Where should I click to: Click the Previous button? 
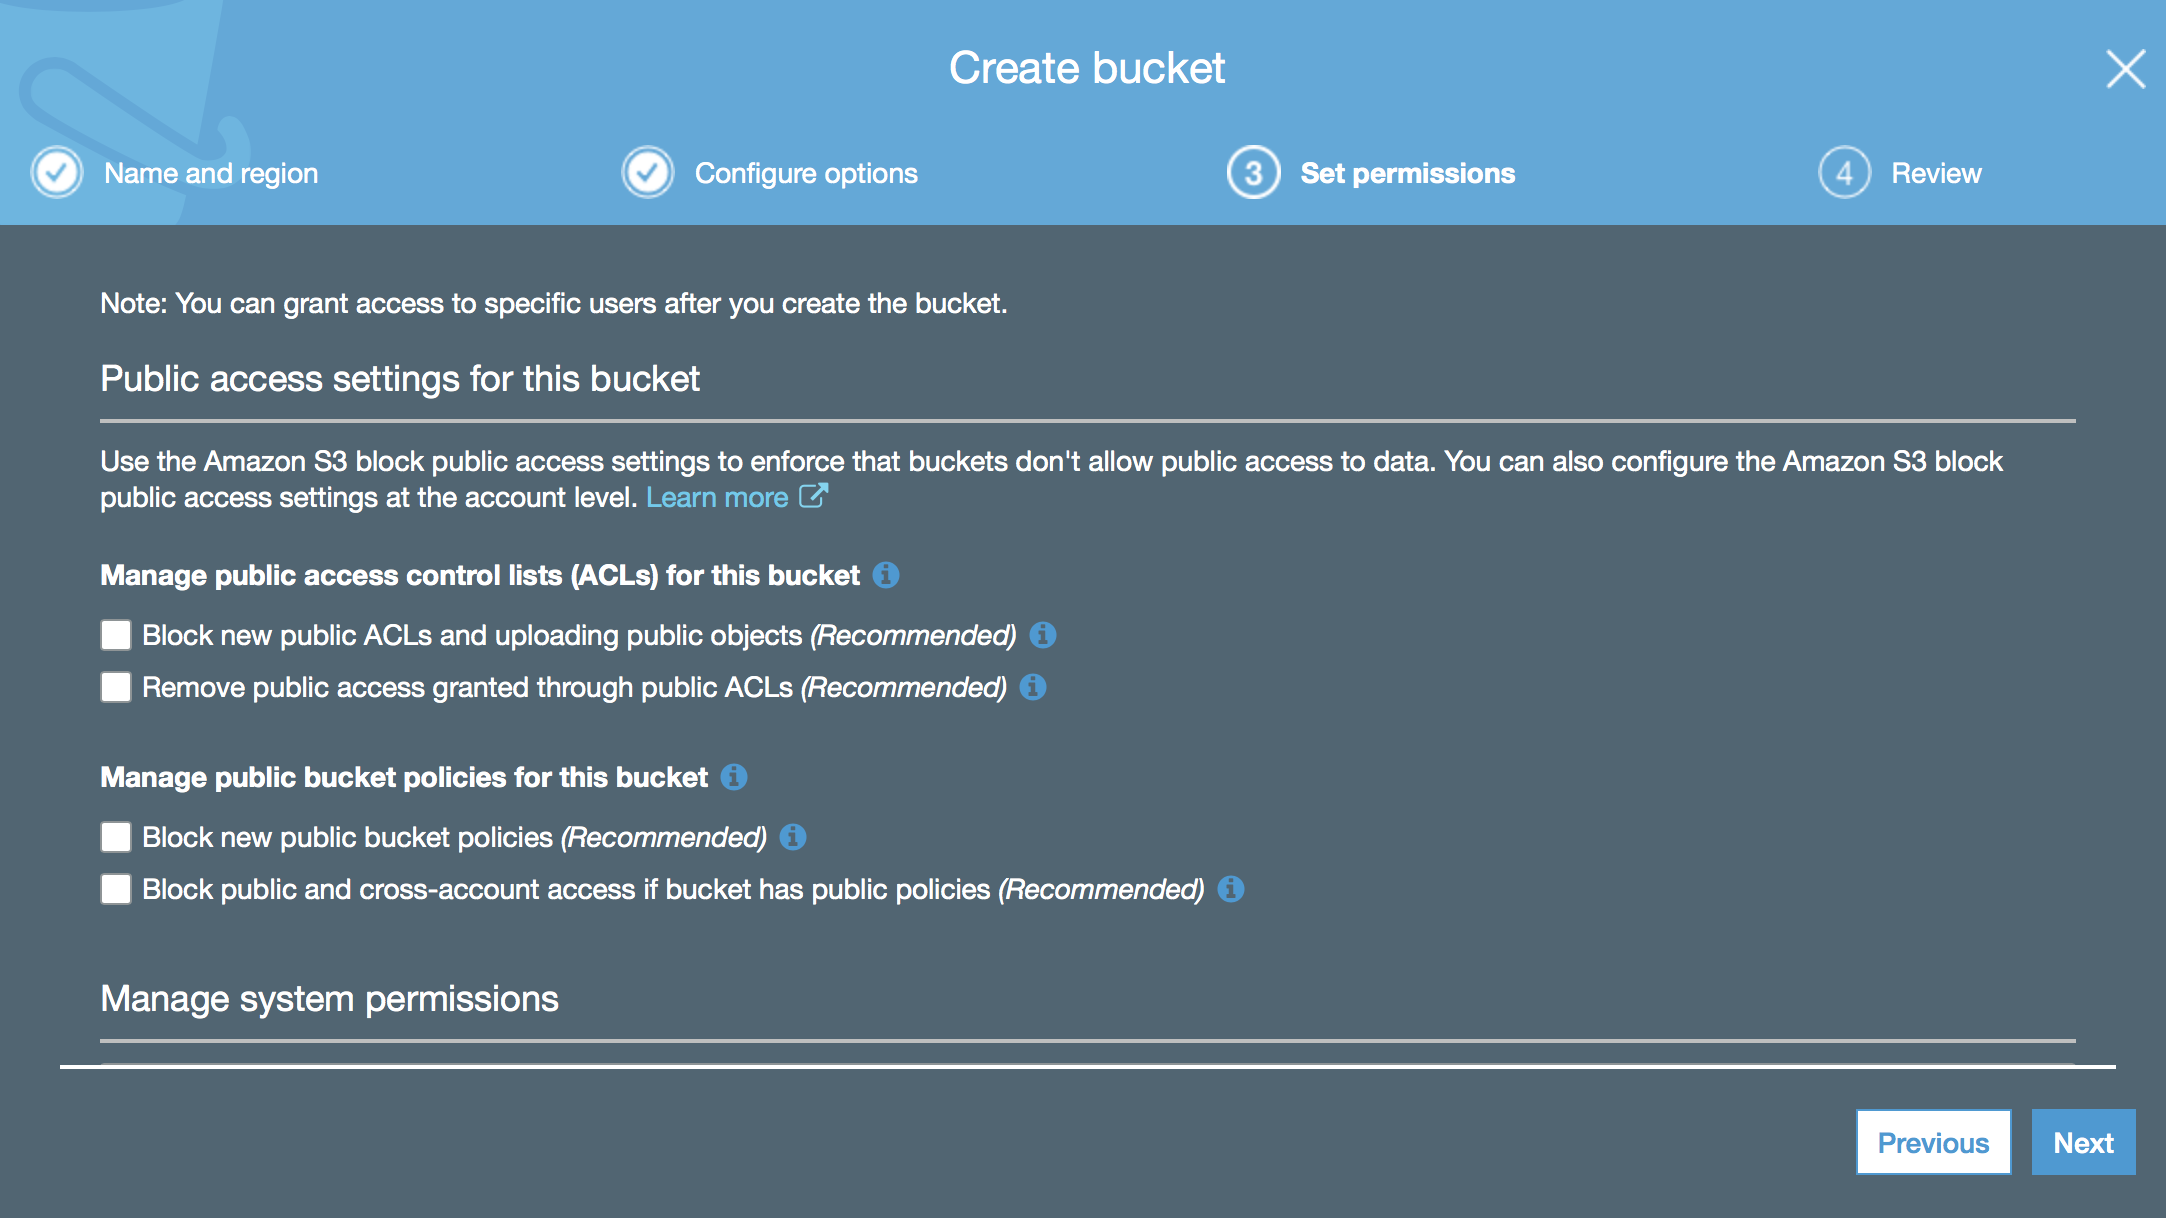1933,1142
